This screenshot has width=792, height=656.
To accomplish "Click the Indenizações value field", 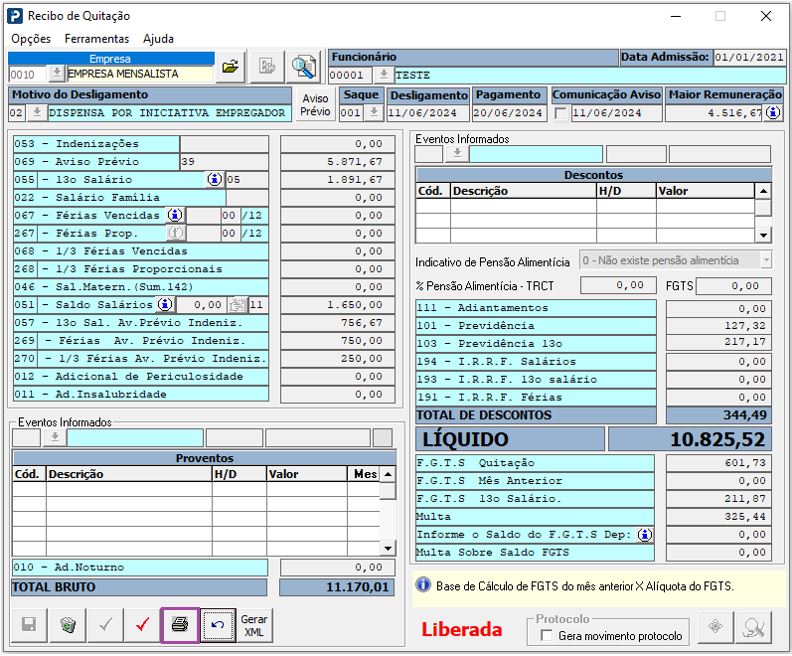I will (337, 144).
